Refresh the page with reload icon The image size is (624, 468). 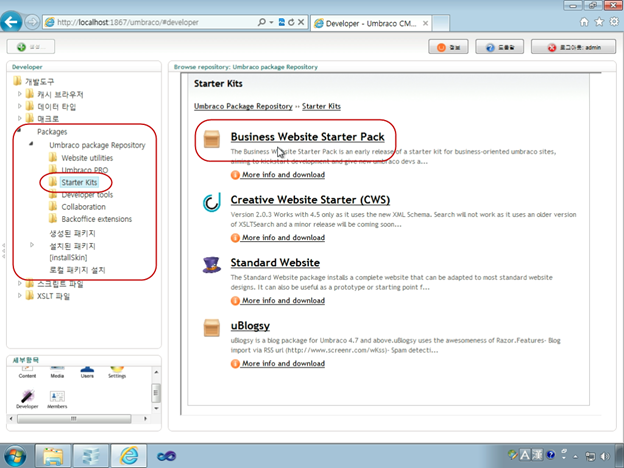point(291,22)
